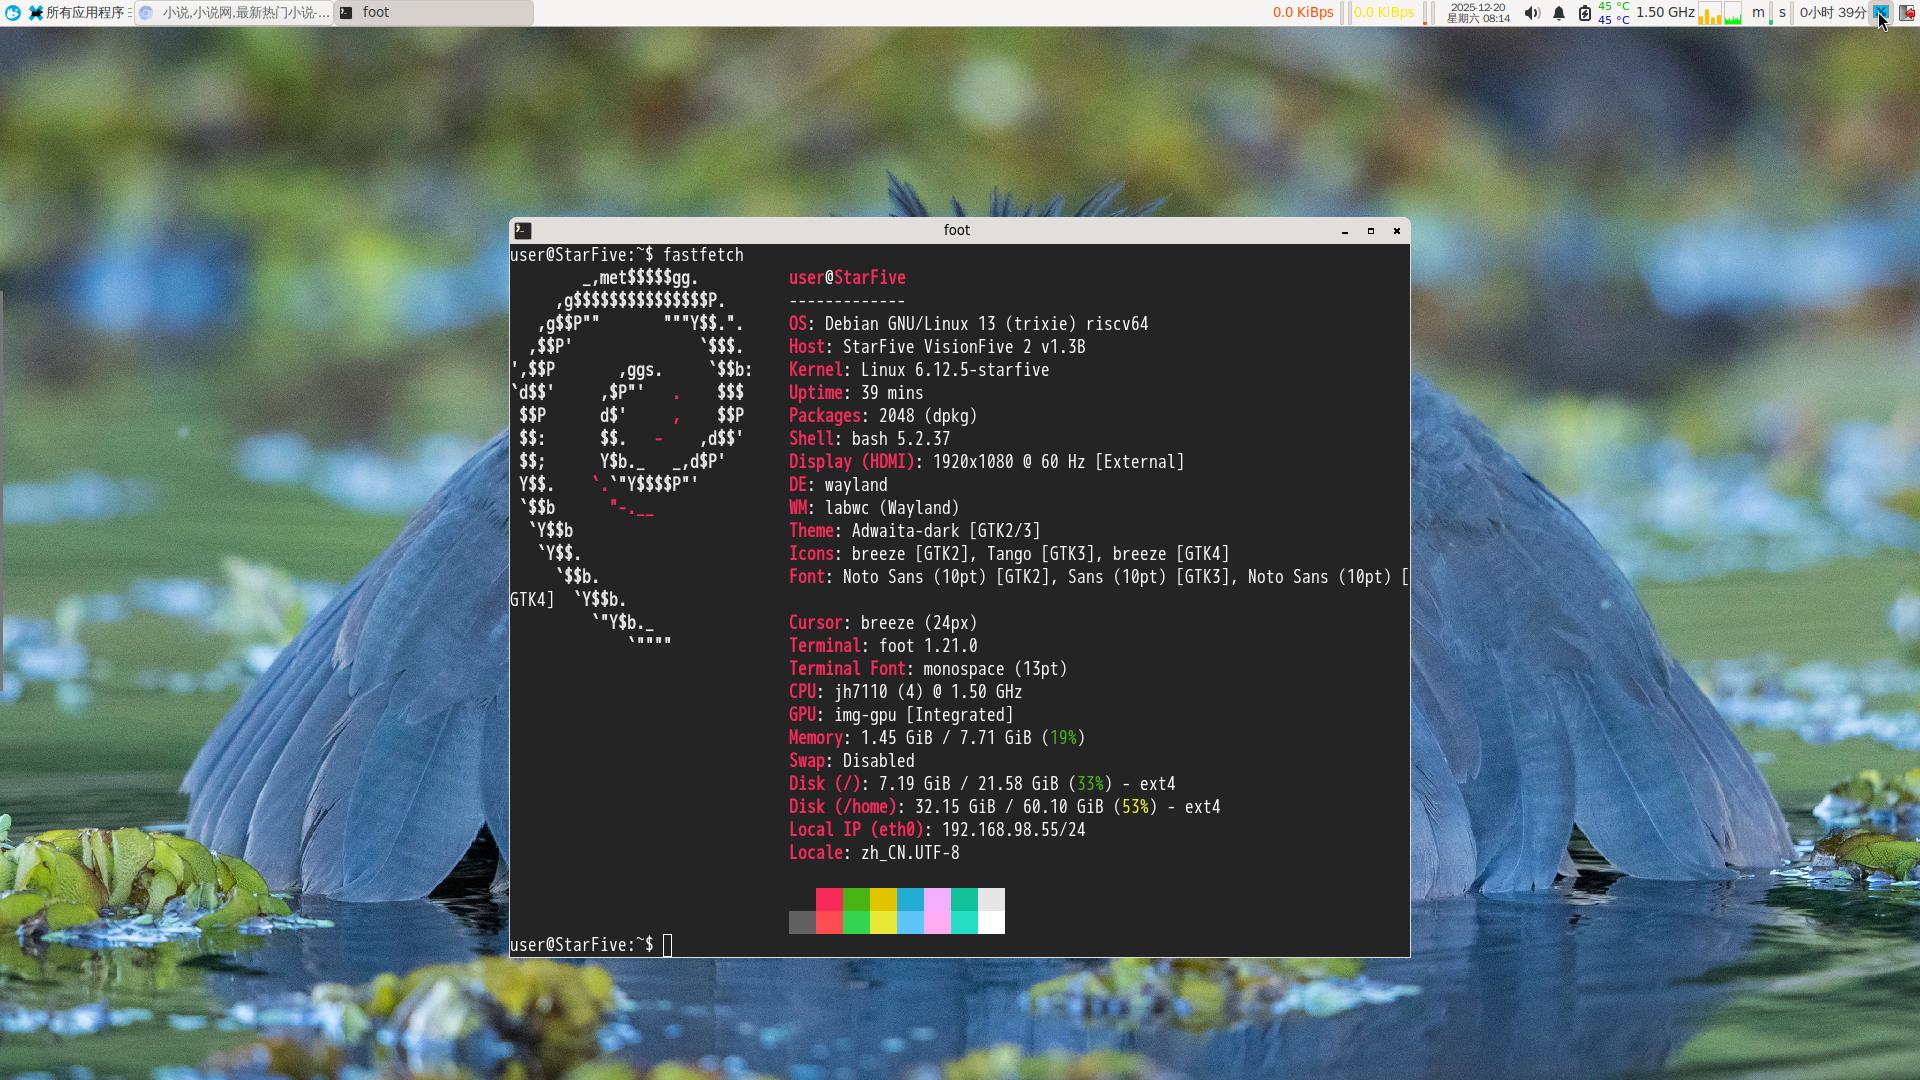Click the 0小时 39分 uptime display
The image size is (1920, 1080).
1832,13
